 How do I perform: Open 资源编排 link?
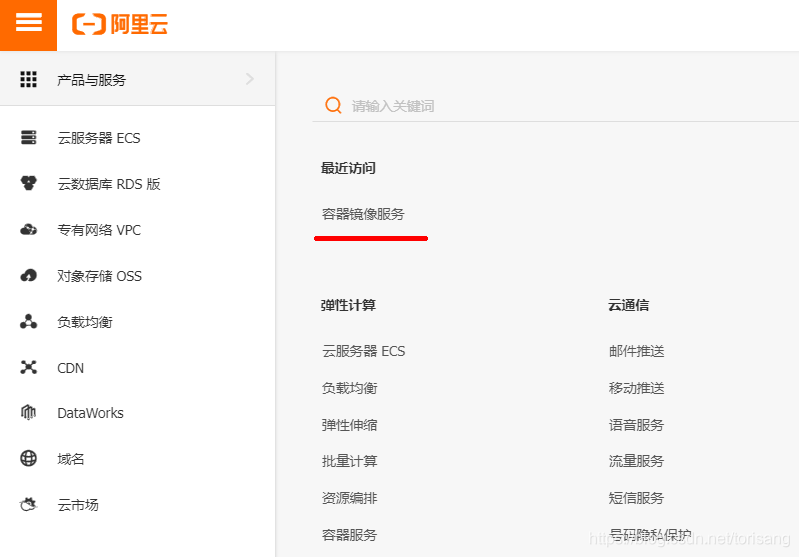click(350, 498)
